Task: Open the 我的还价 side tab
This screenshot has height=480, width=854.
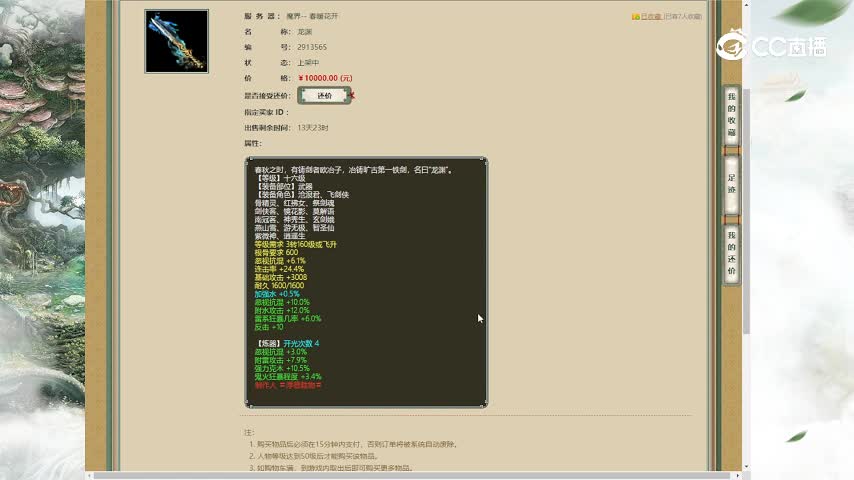Action: click(x=731, y=253)
